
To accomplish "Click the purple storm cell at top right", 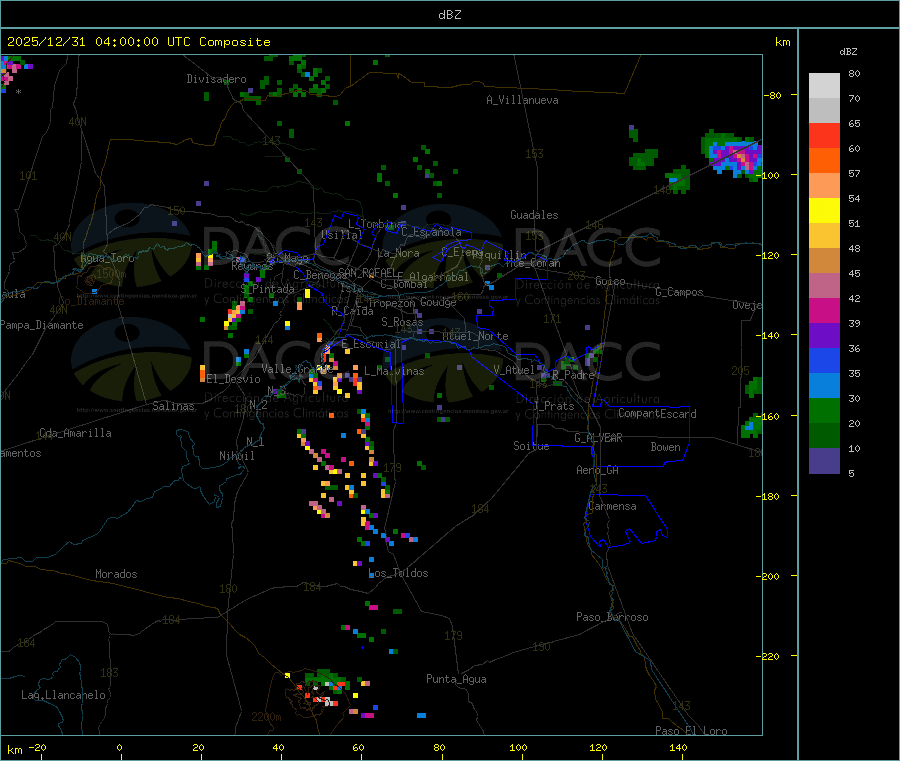I will pyautogui.click(x=736, y=155).
